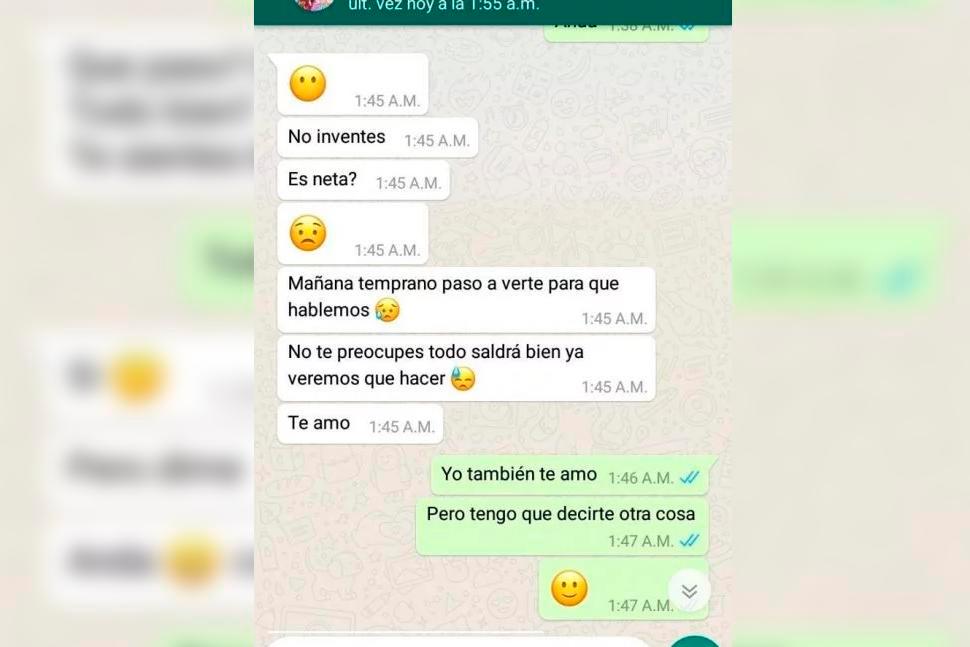Select 'Pero tengo que decirte otra cosa' message
The image size is (970, 647).
pos(562,526)
